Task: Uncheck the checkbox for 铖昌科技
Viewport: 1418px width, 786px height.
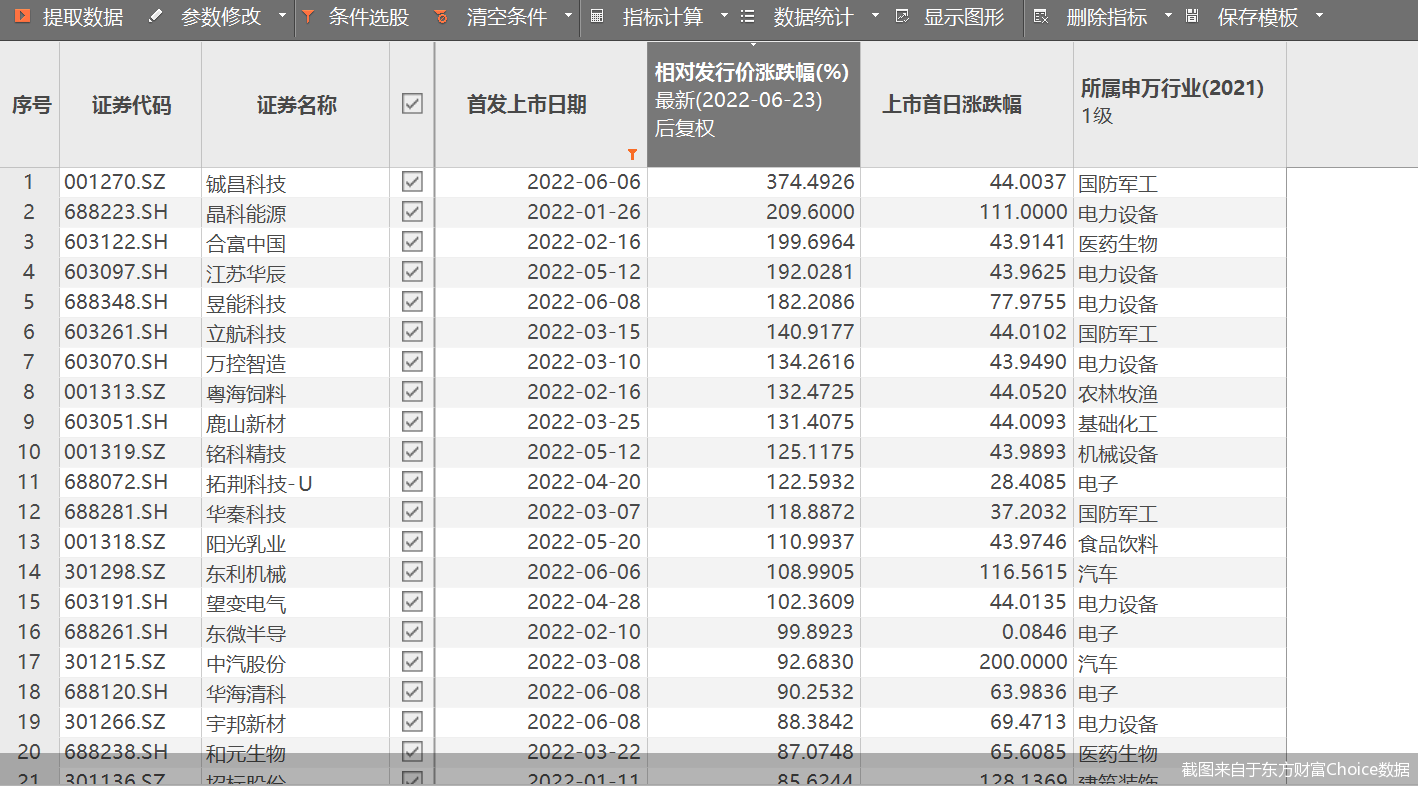Action: click(x=412, y=182)
